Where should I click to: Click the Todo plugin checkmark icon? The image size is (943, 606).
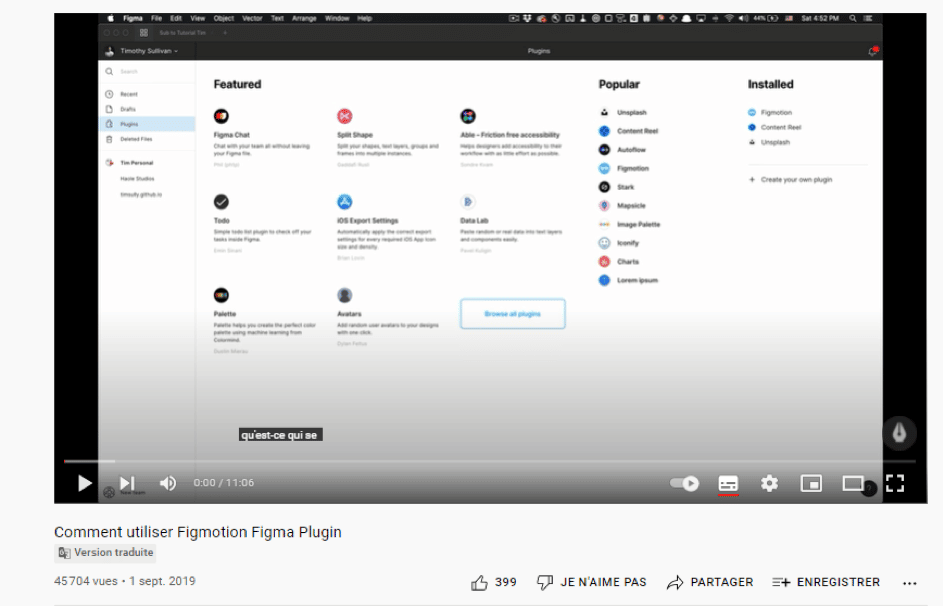click(x=221, y=202)
